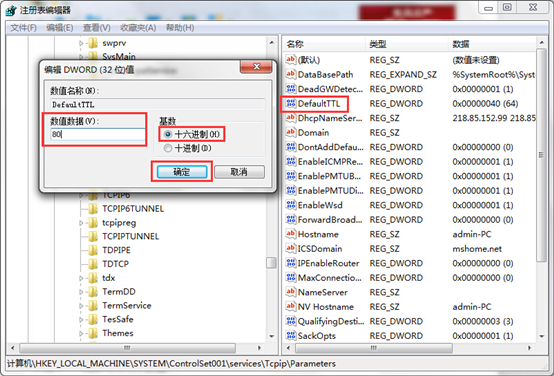Click the ICSDomain string icon

point(290,248)
